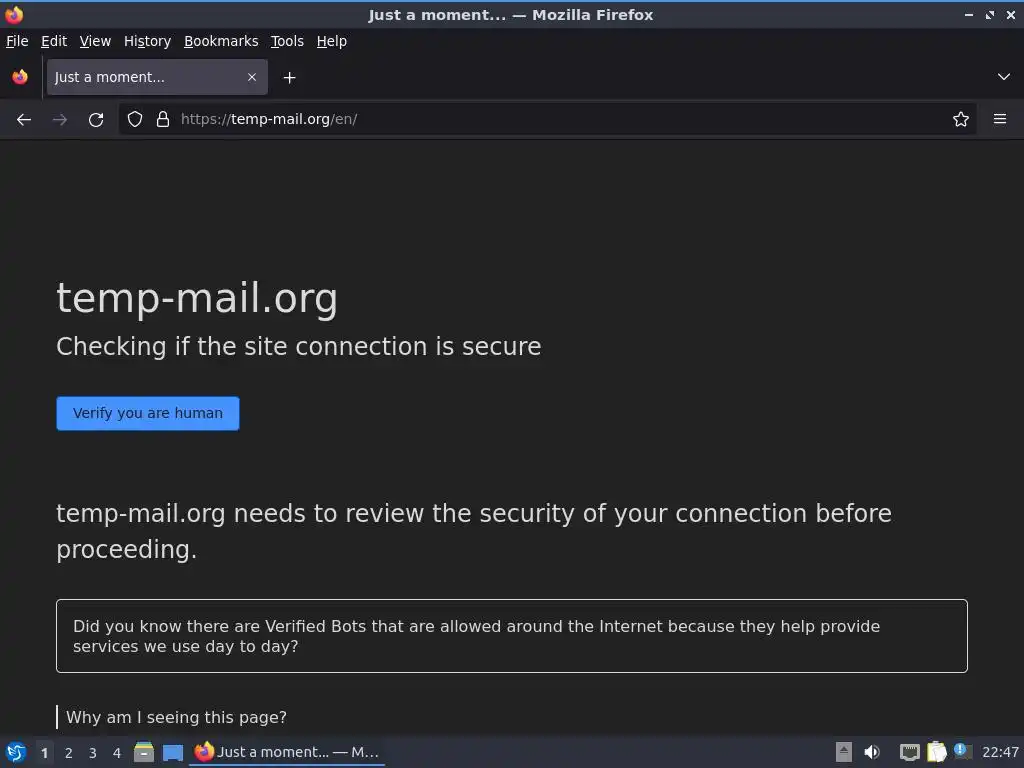Open the file manager icon in taskbar

click(144, 752)
